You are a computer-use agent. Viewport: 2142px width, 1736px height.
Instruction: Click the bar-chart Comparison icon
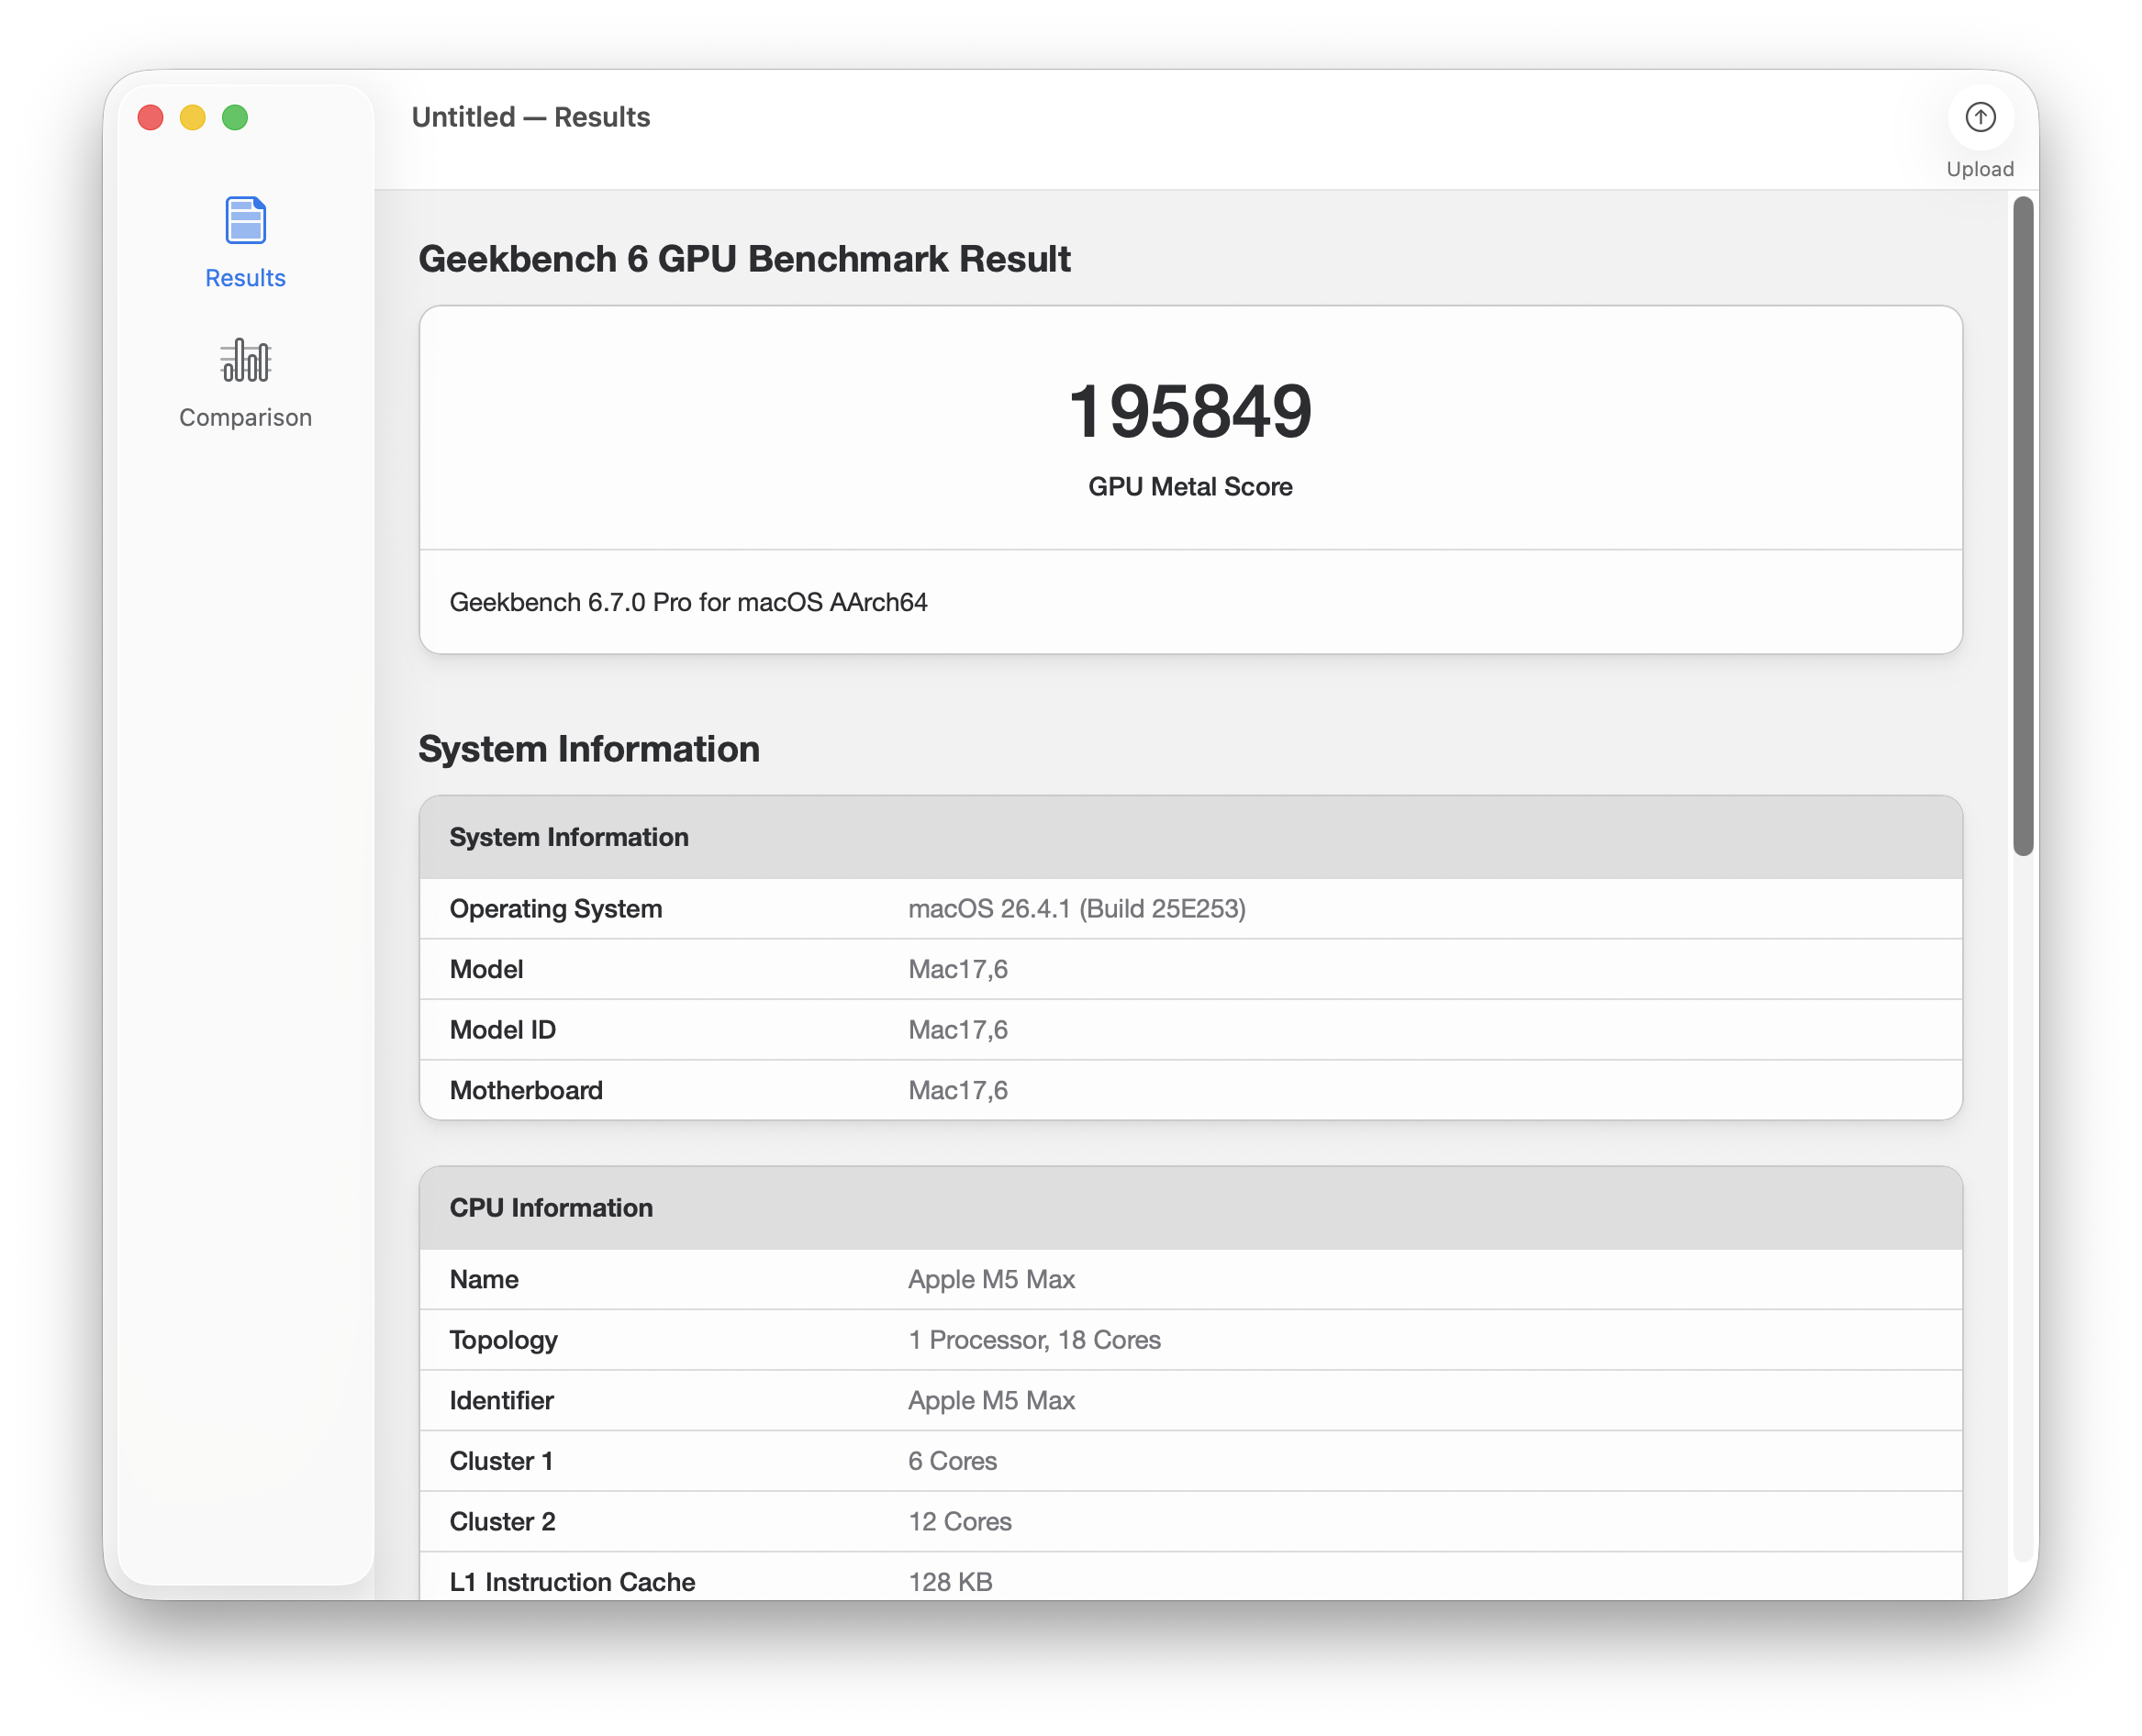pos(244,360)
